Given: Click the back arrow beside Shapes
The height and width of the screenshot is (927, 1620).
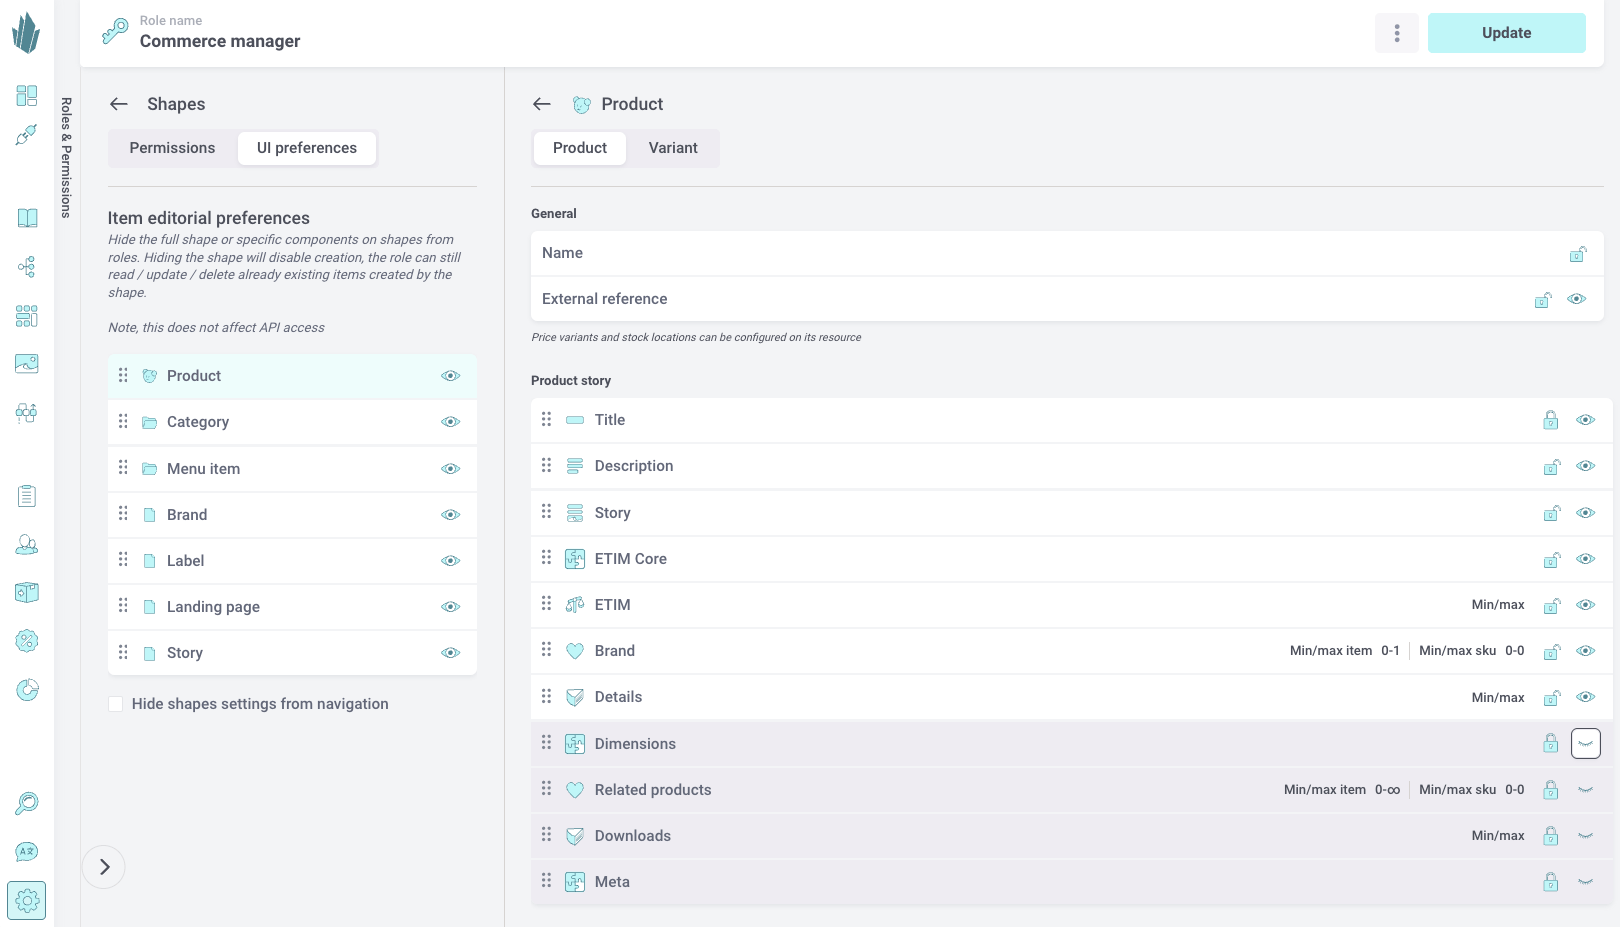Looking at the screenshot, I should pyautogui.click(x=119, y=104).
